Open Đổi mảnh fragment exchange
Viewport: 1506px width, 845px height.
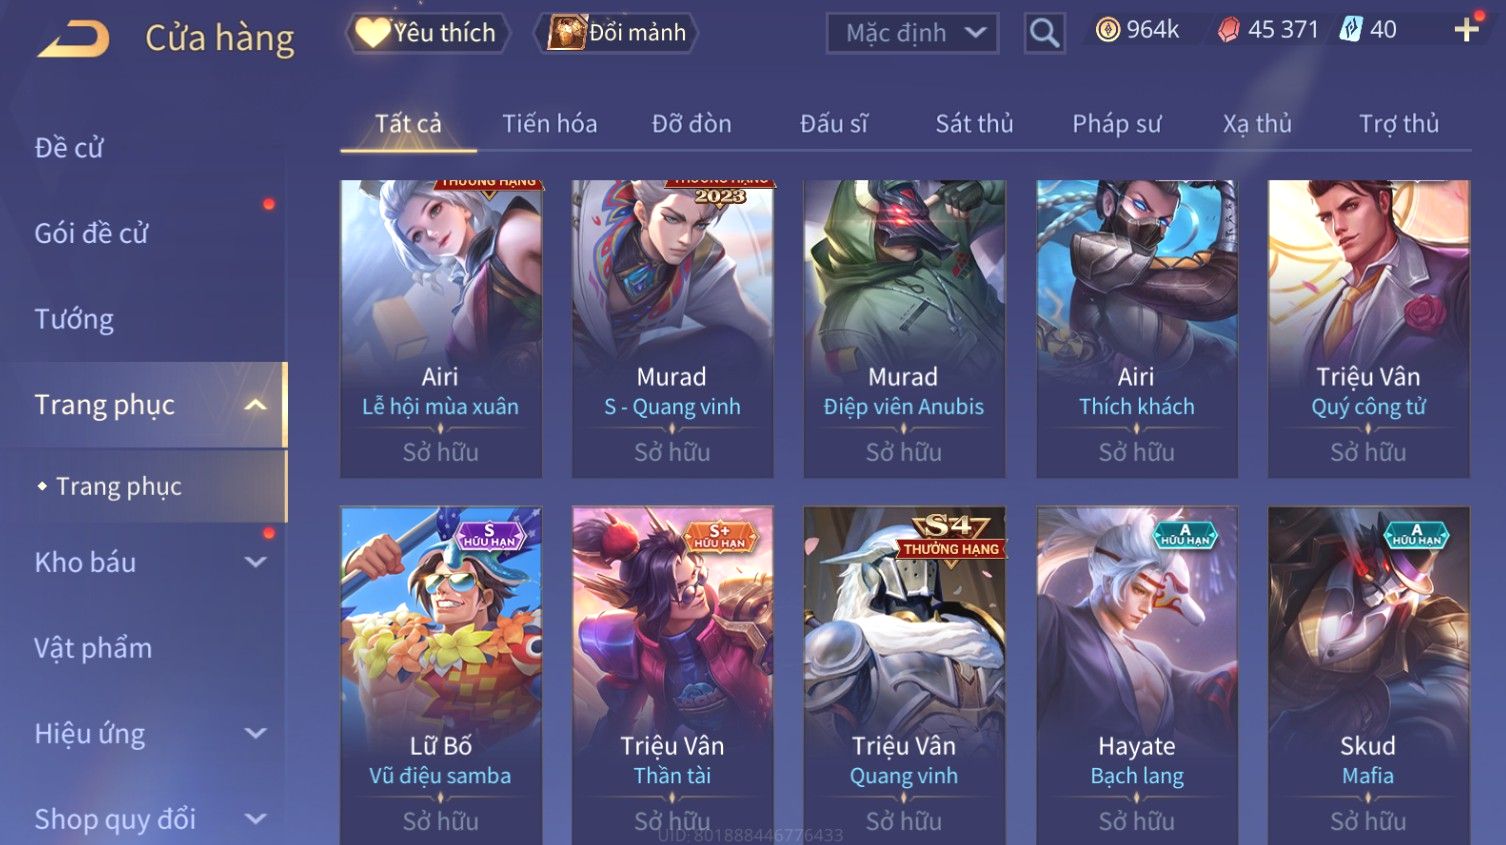tap(617, 33)
